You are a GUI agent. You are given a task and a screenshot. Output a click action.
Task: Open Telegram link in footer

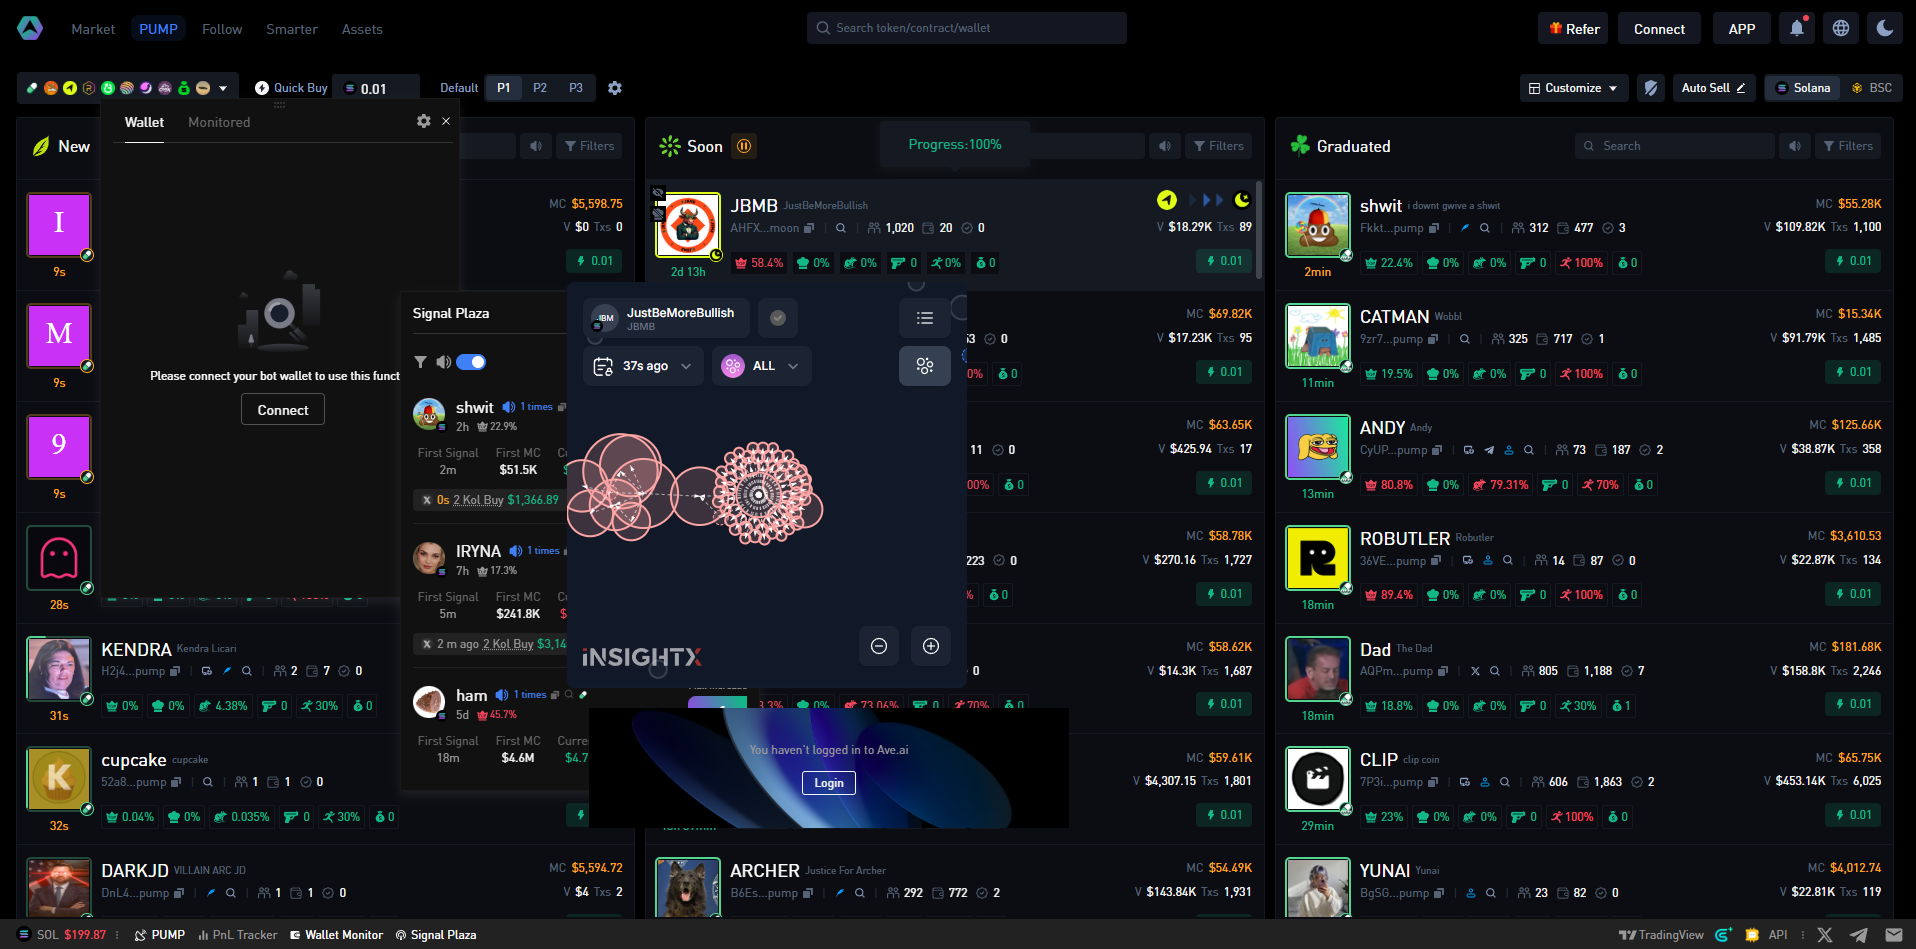(x=1859, y=935)
